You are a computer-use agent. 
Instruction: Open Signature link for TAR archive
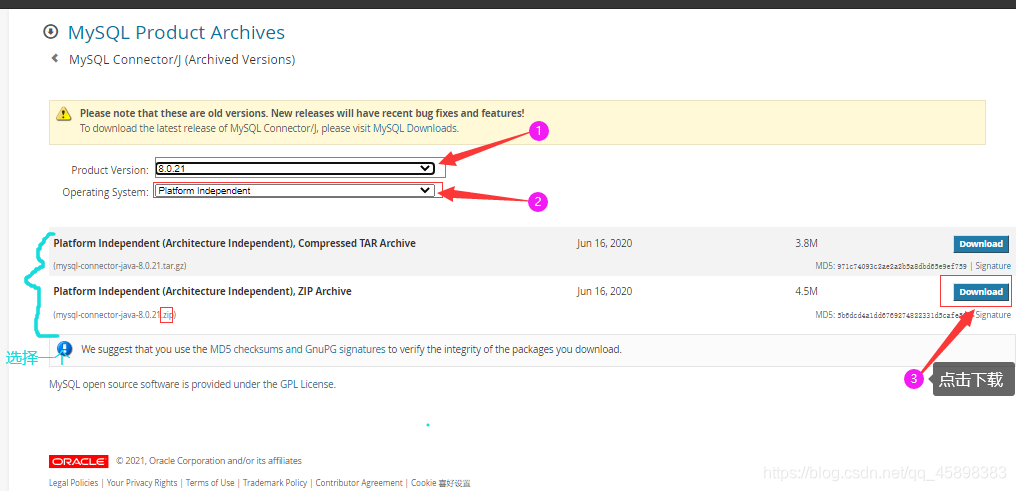993,266
